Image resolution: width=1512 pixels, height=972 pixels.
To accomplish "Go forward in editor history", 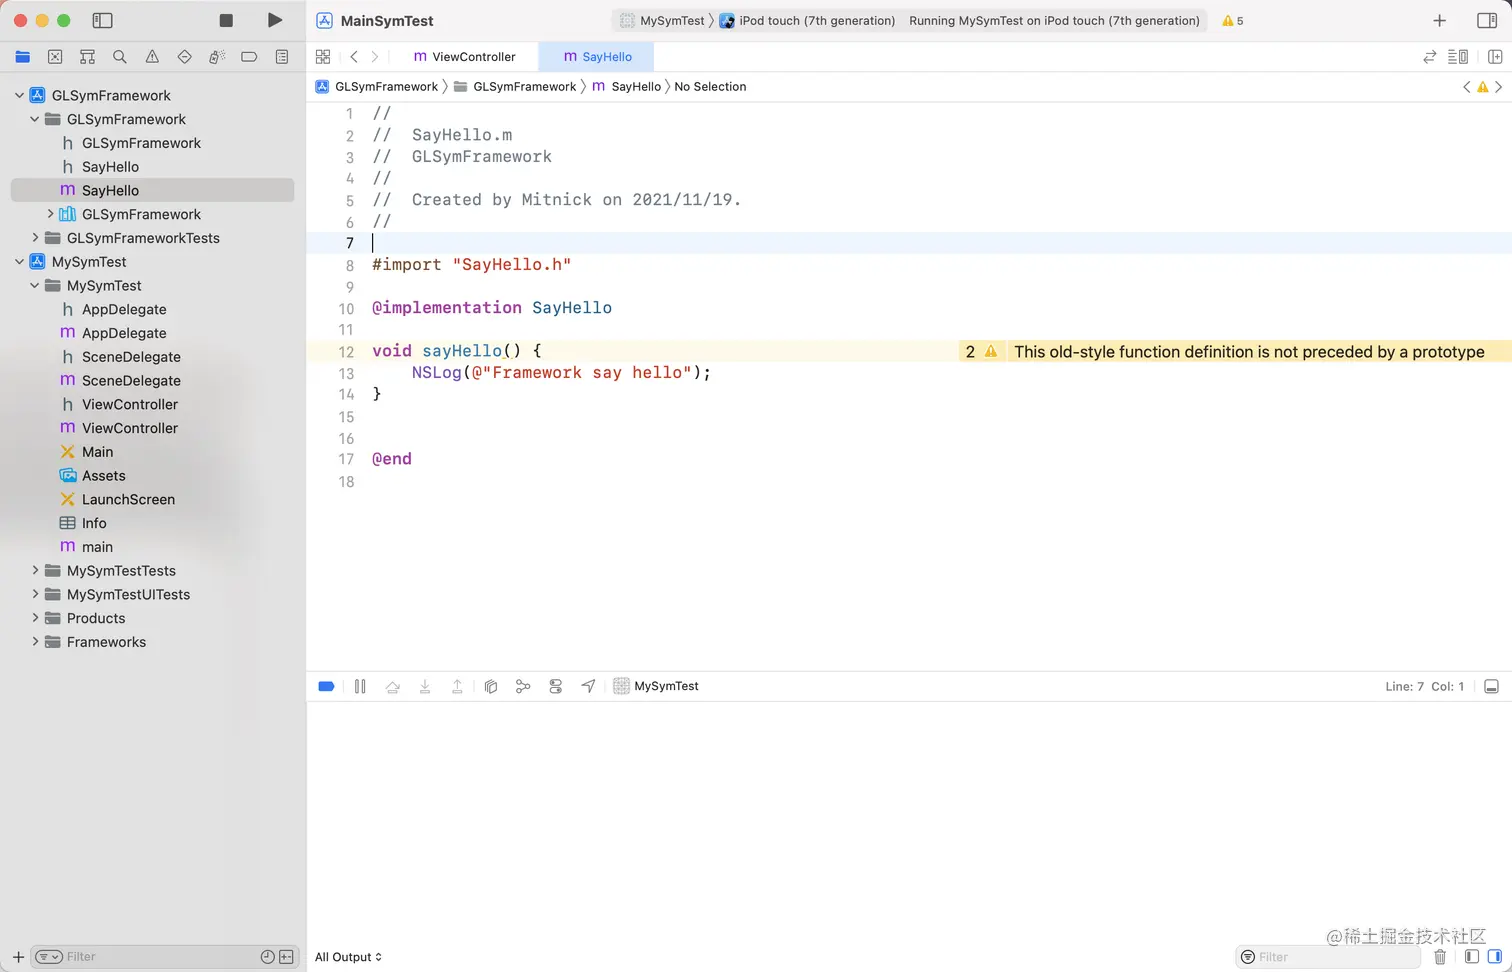I will point(375,57).
